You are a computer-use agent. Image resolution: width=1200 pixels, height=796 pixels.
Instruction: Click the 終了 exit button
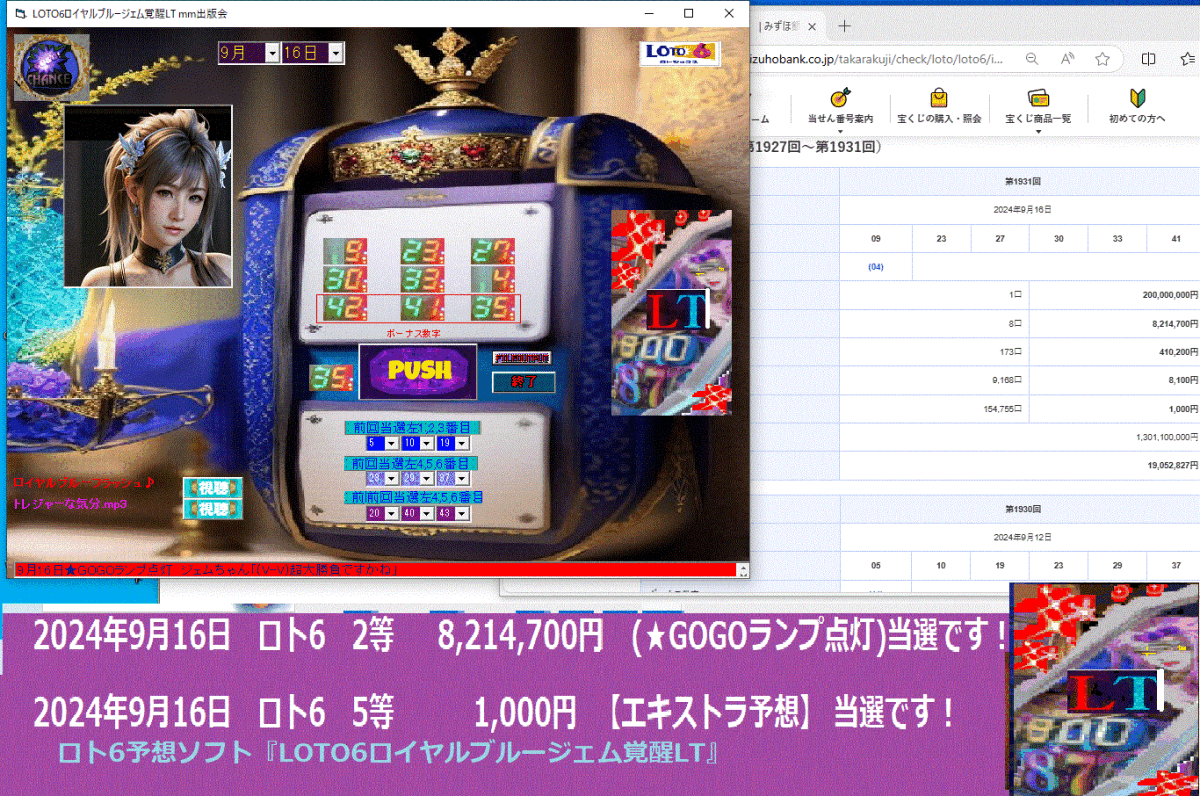[x=524, y=381]
